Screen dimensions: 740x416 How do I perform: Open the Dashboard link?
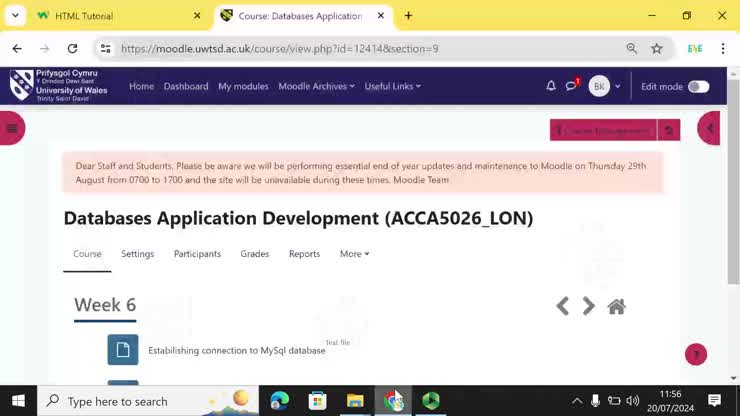[x=186, y=87]
